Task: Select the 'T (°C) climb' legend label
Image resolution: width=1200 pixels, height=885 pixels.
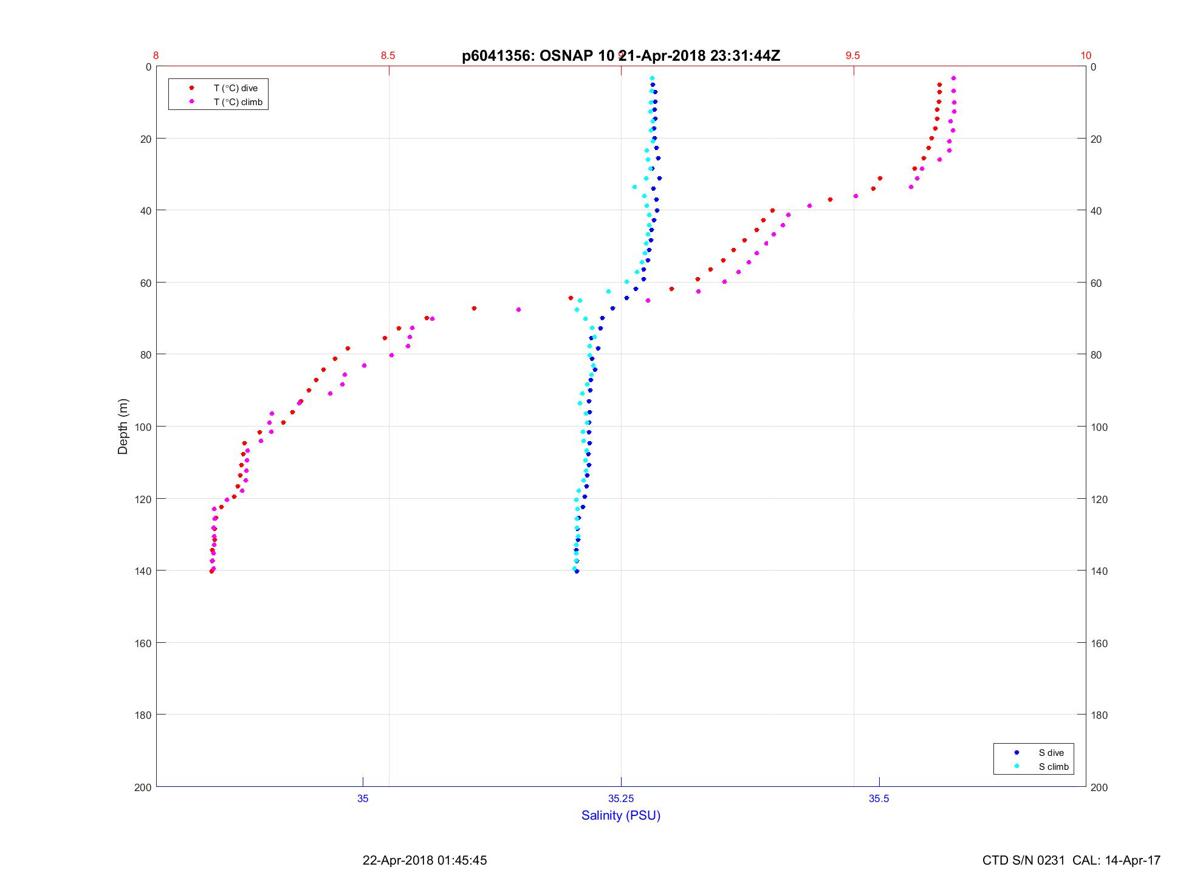Action: [238, 102]
